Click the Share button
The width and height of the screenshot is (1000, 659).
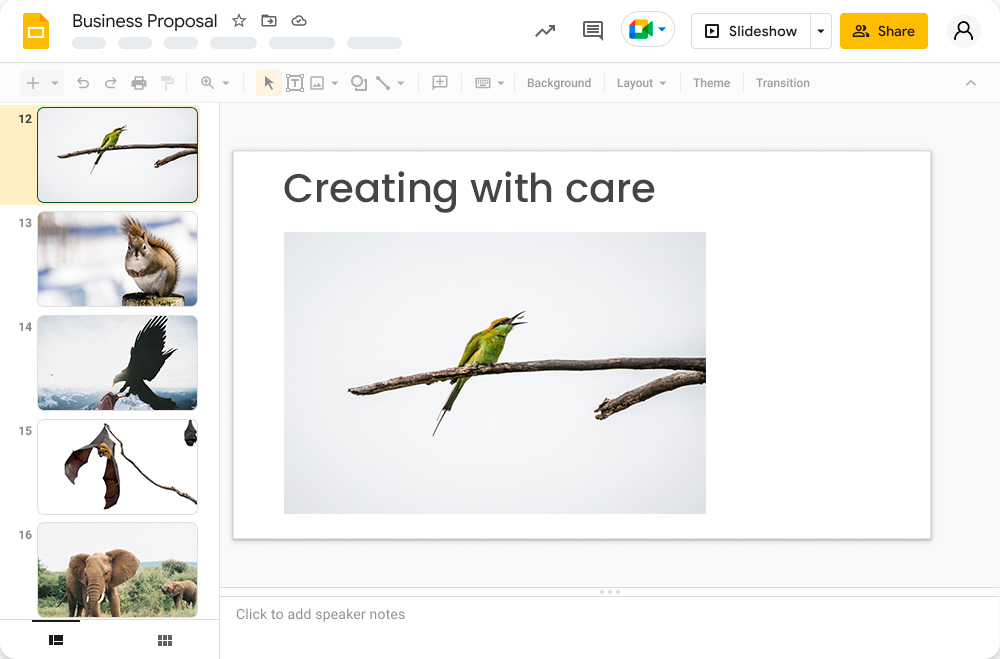[883, 31]
